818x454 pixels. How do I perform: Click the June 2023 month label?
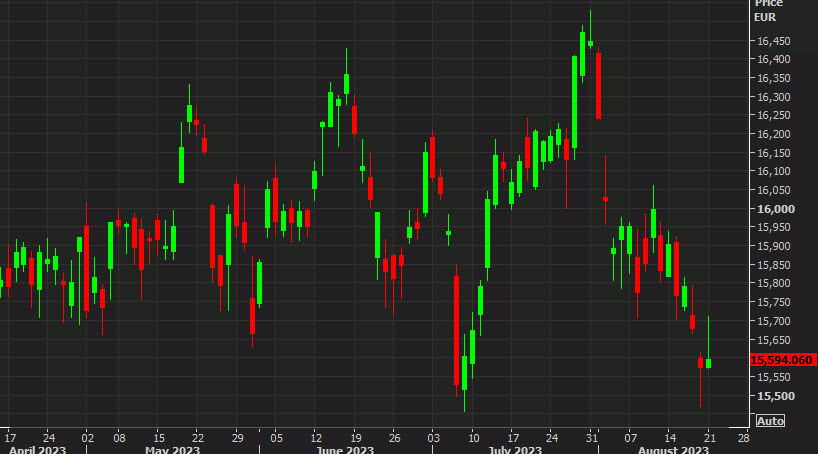tap(345, 449)
